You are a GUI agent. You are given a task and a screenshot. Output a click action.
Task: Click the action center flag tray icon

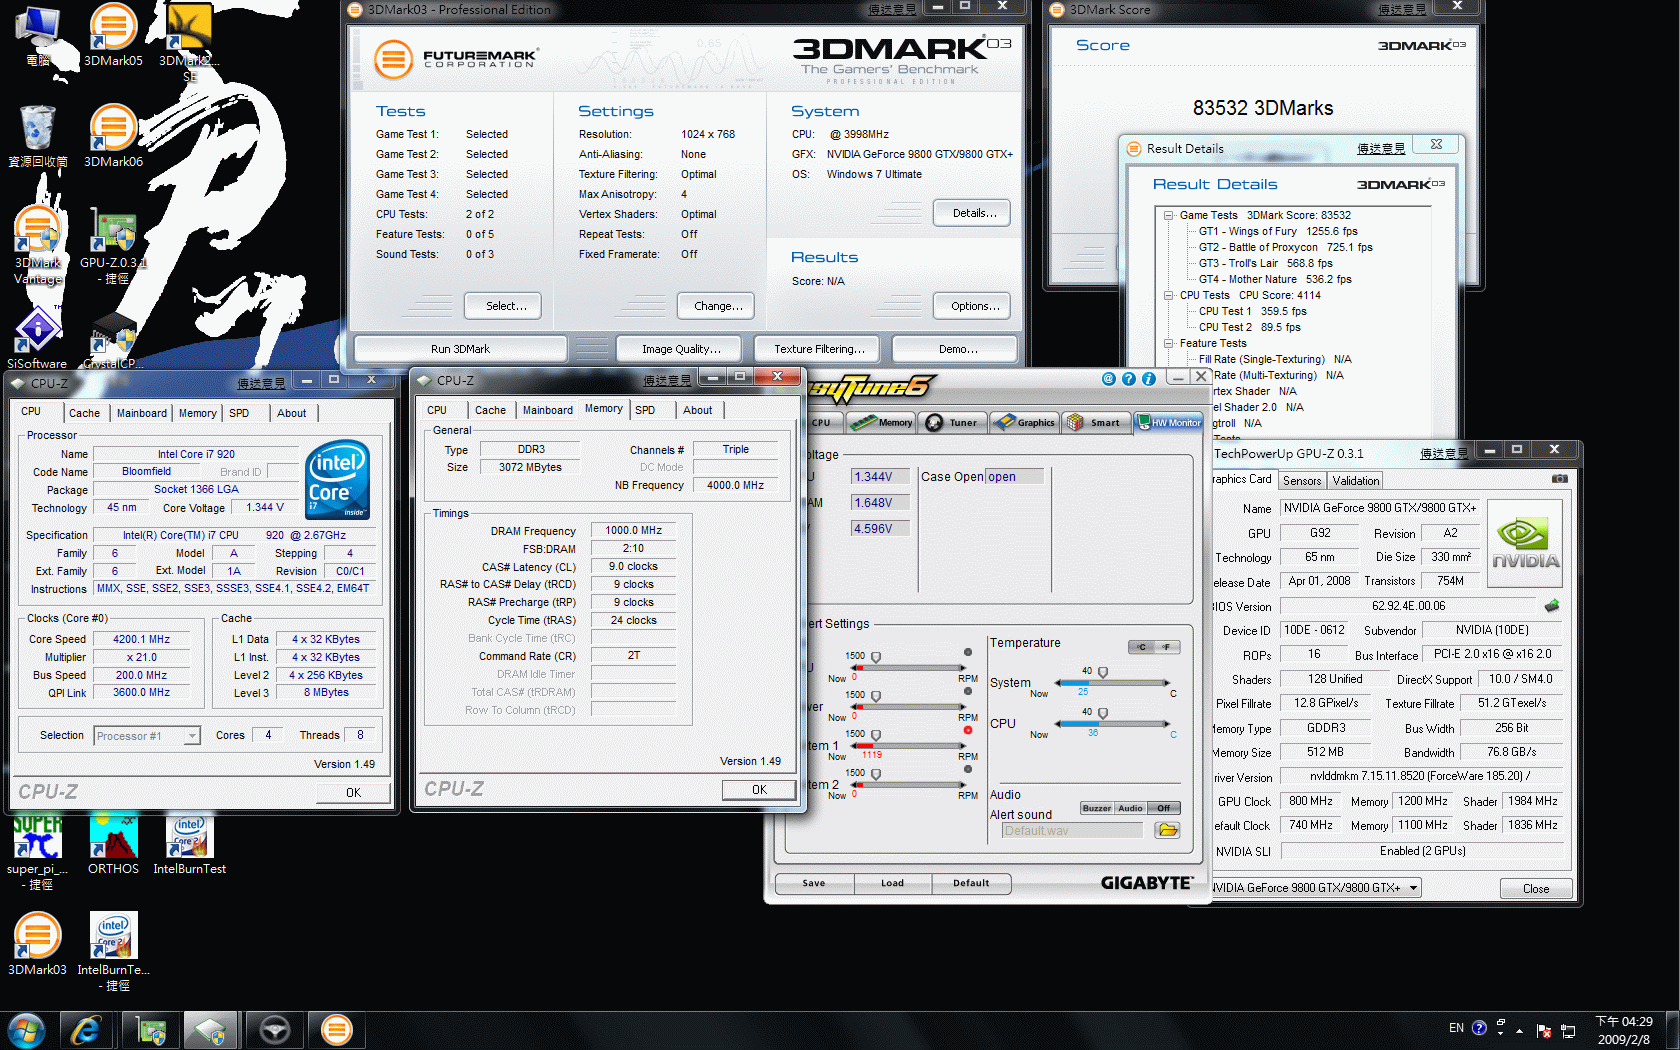tap(1543, 1030)
